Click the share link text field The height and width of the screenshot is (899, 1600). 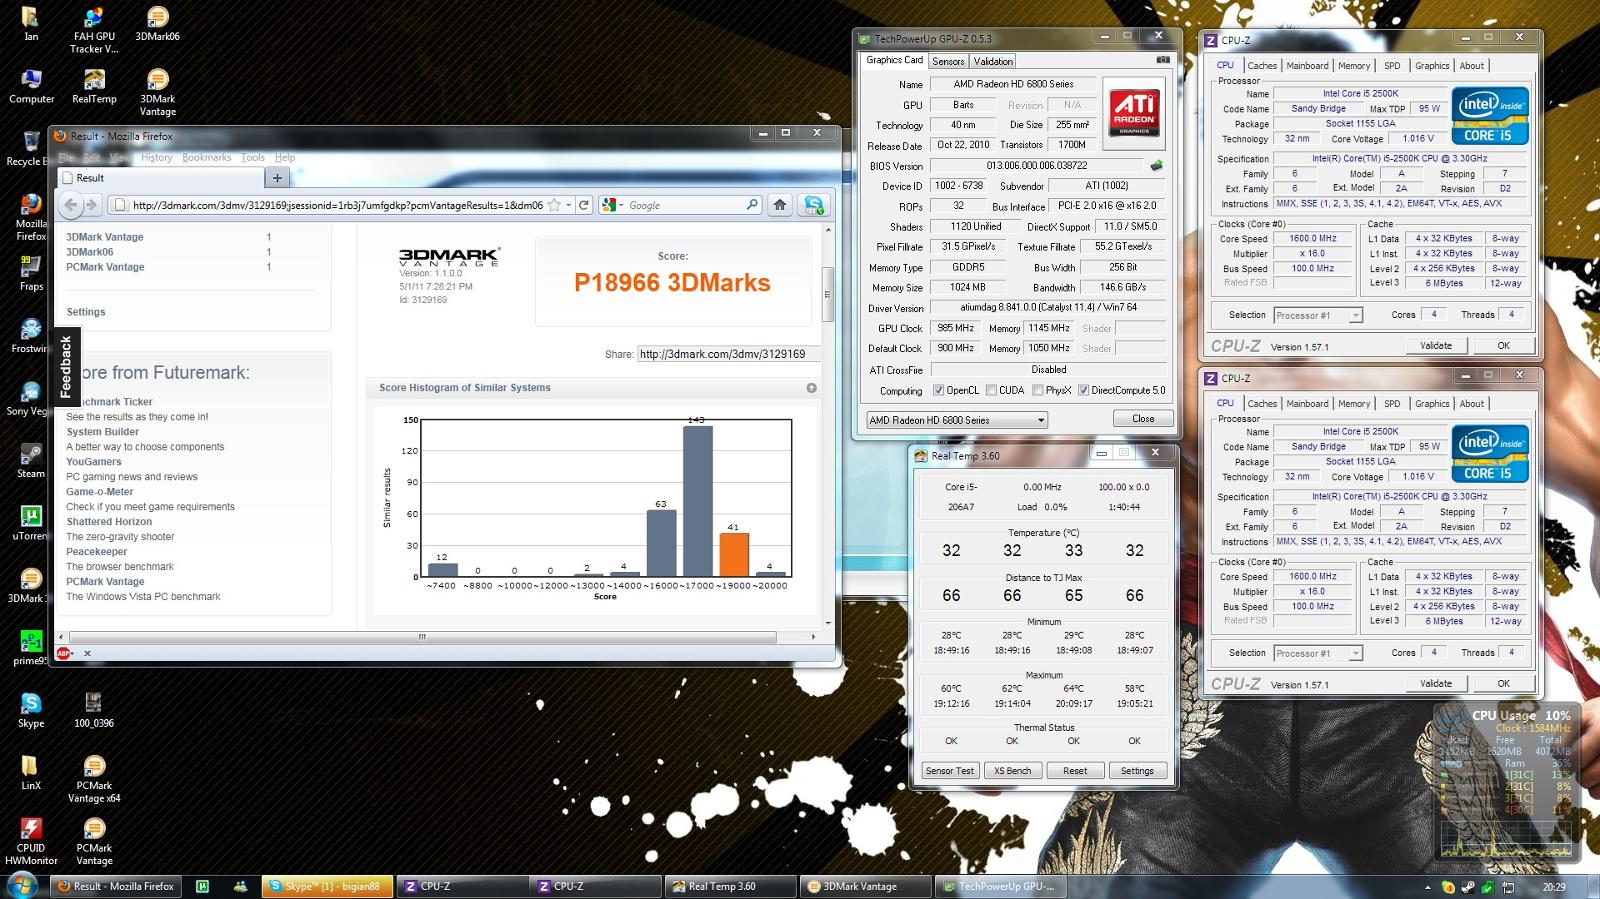pyautogui.click(x=729, y=354)
